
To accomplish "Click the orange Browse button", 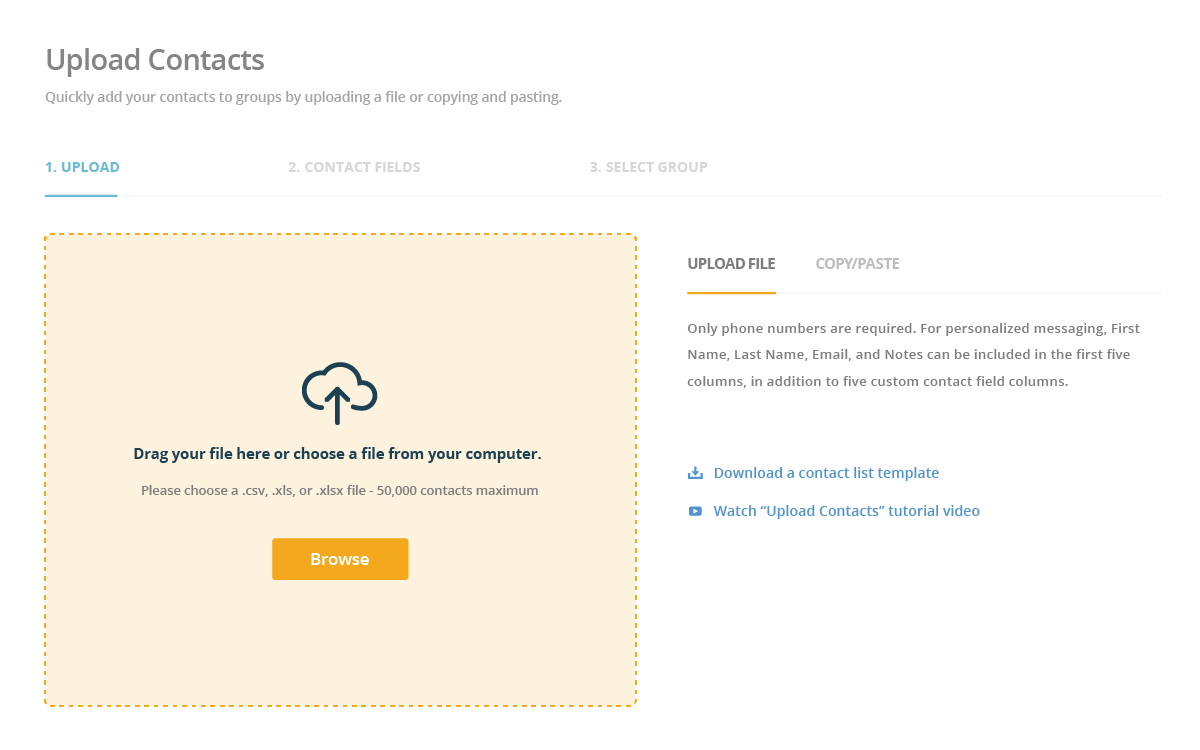I will (x=340, y=559).
